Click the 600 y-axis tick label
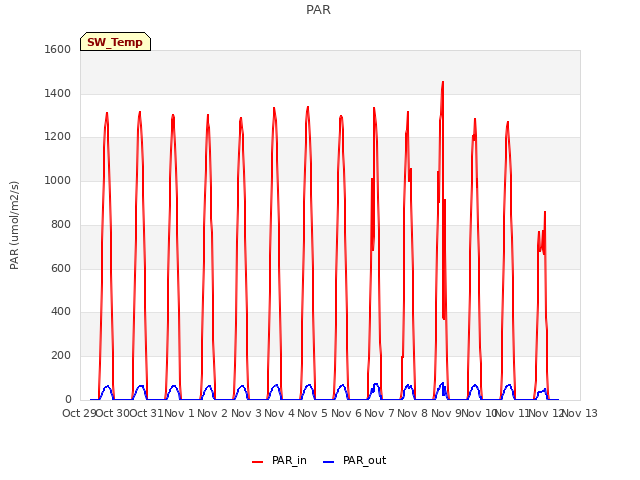 click(x=61, y=268)
